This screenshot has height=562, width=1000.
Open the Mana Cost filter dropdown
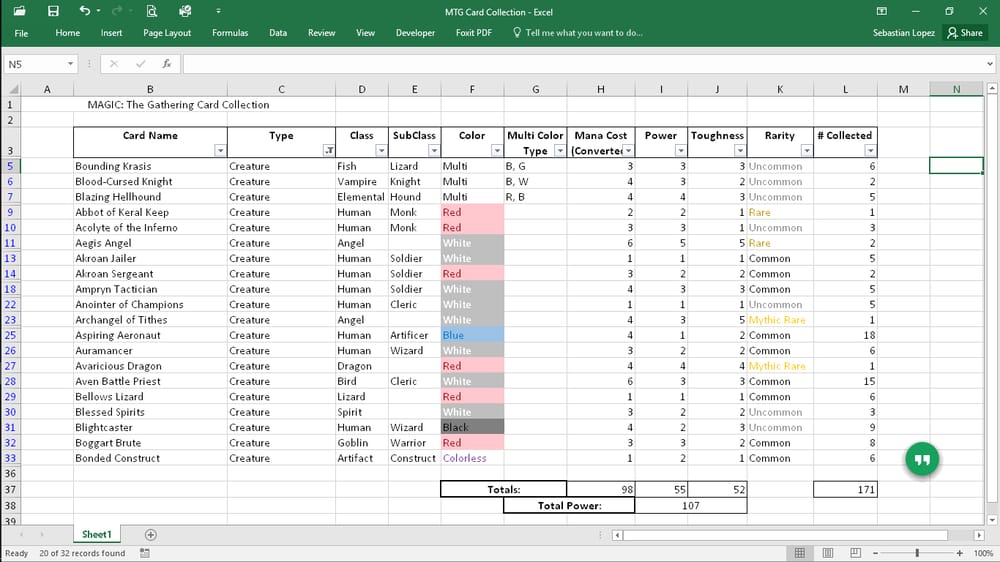pyautogui.click(x=628, y=151)
